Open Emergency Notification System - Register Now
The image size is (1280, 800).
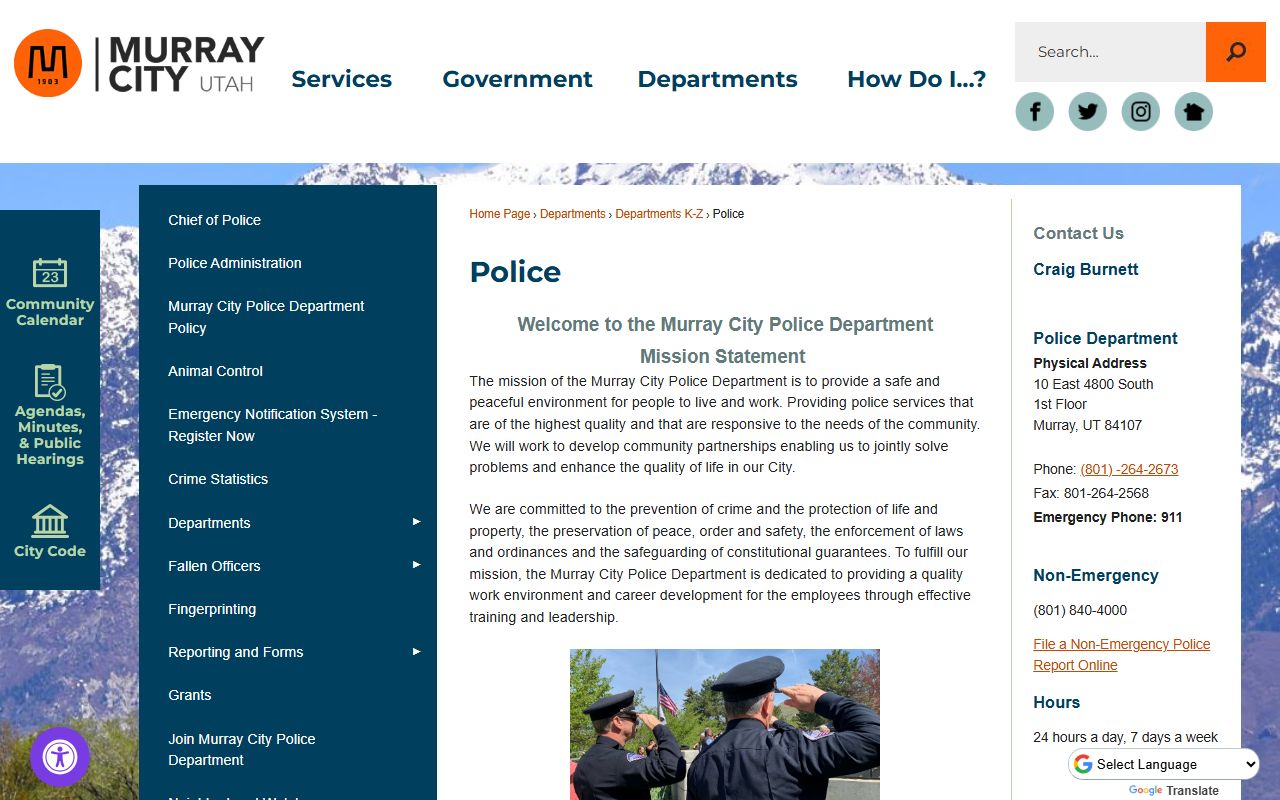[x=272, y=425]
